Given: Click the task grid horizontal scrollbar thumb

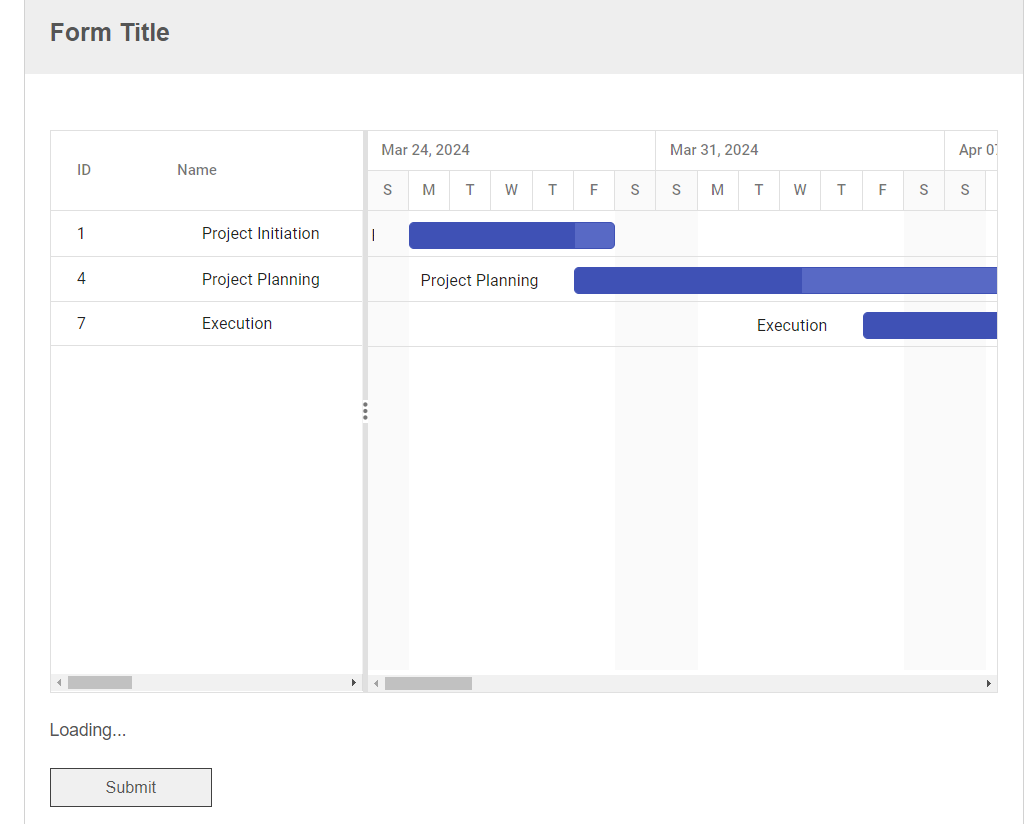Looking at the screenshot, I should (x=100, y=683).
